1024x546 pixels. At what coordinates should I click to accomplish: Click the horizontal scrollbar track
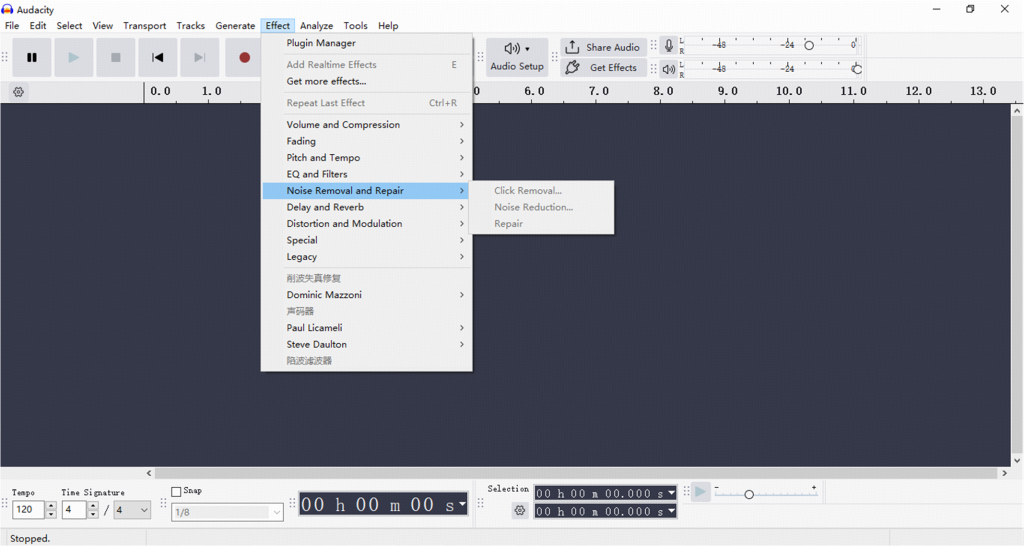[575, 473]
